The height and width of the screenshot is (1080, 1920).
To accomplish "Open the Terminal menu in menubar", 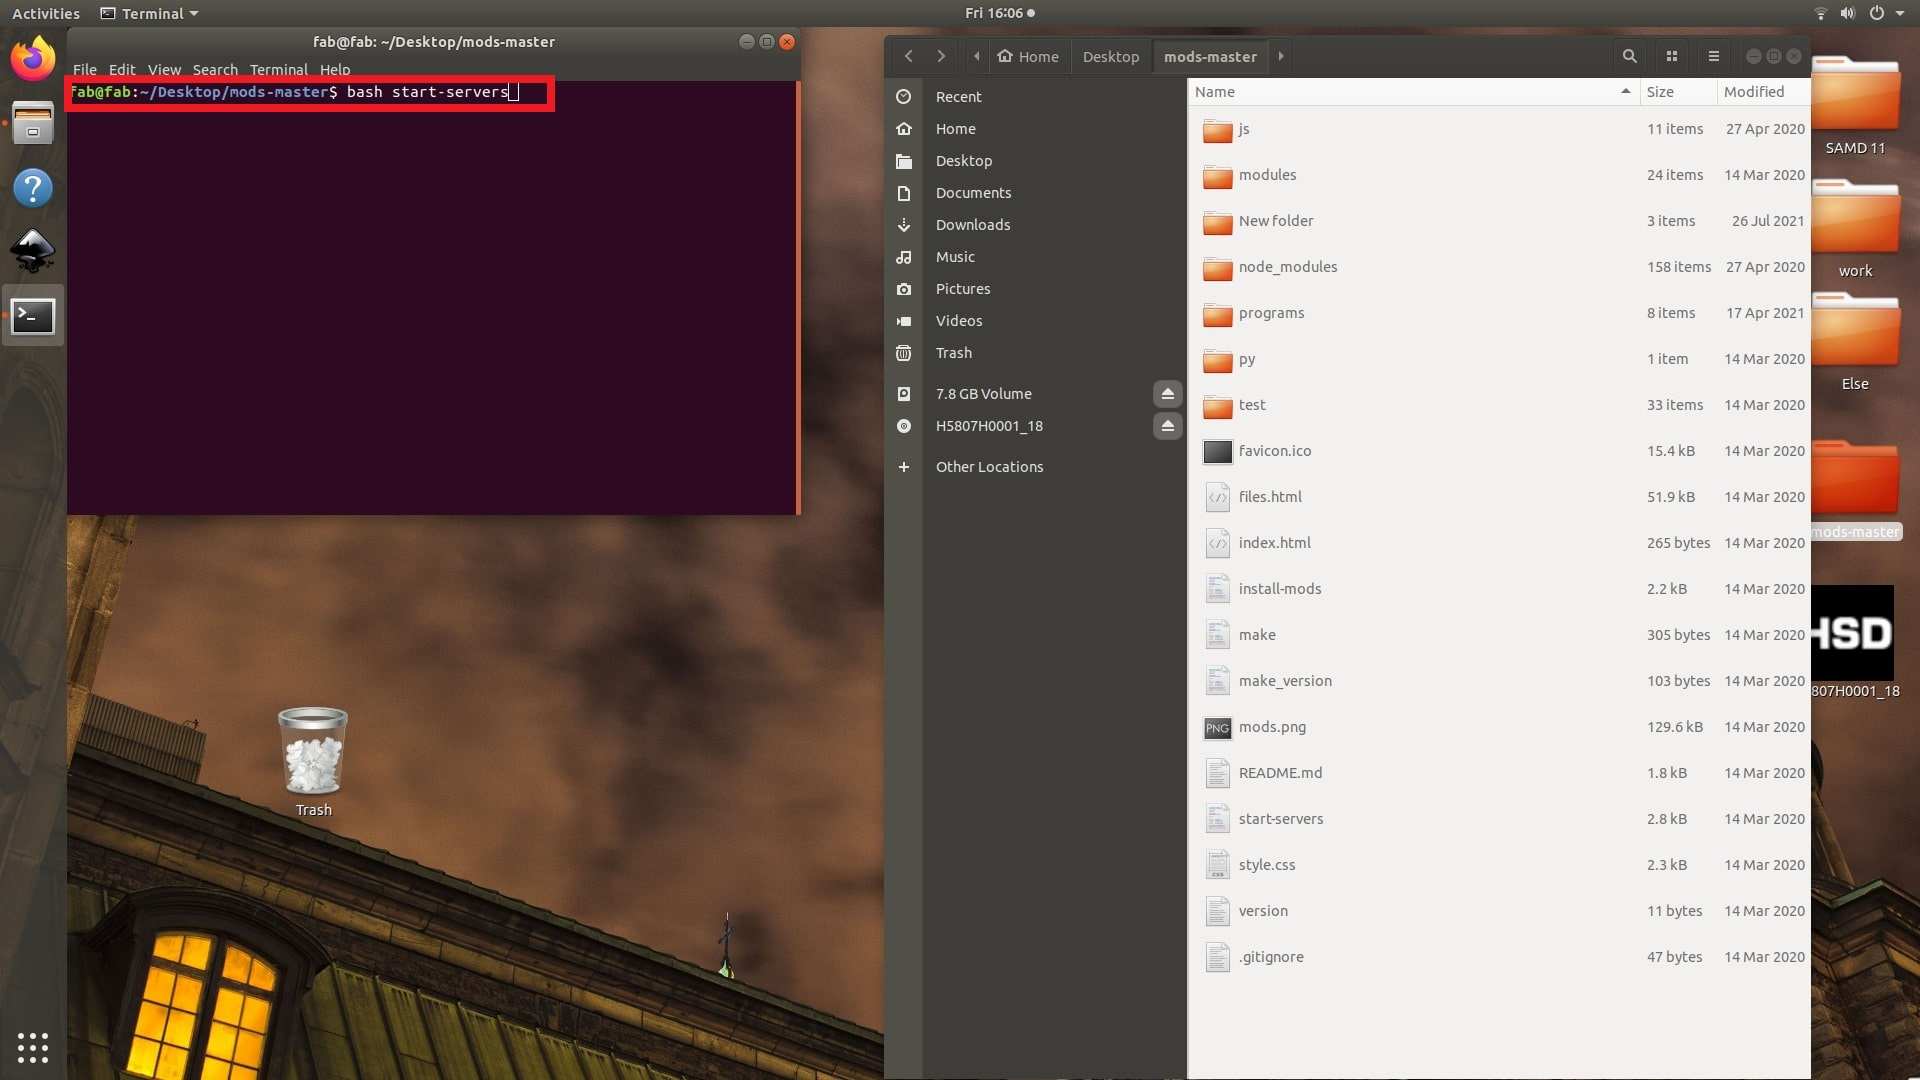I will click(278, 70).
